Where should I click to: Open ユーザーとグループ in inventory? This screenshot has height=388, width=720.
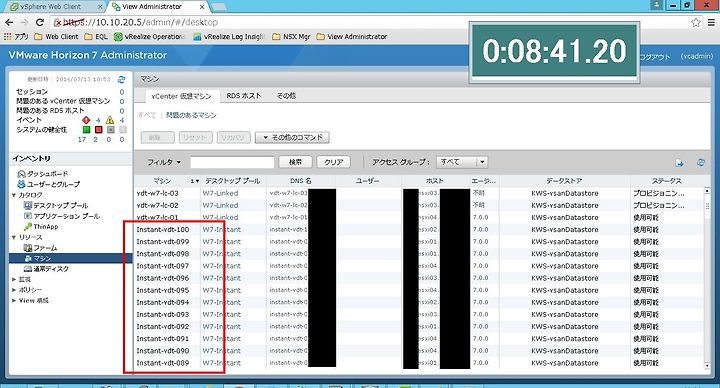(48, 184)
